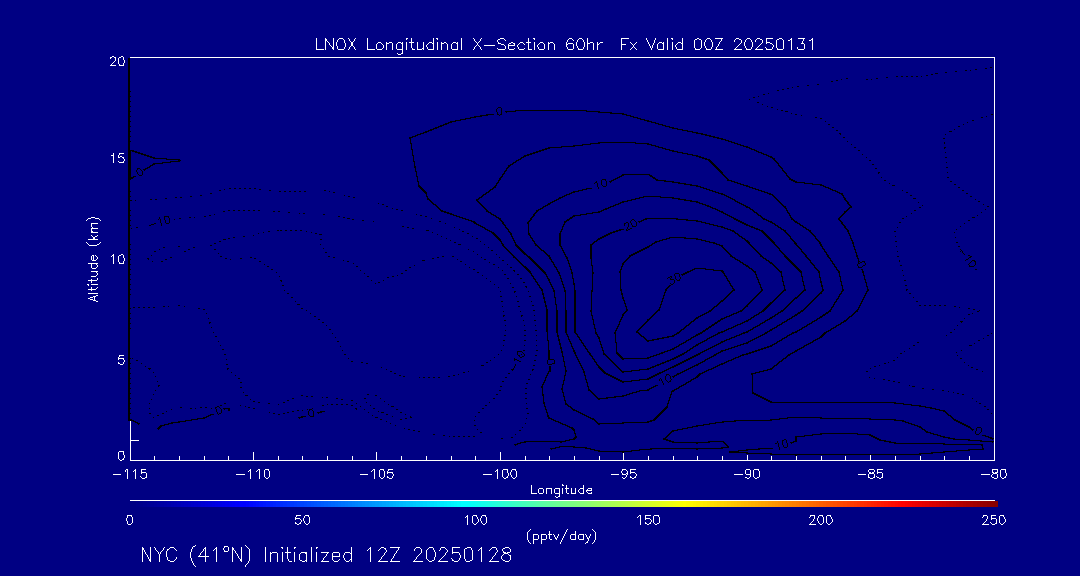The width and height of the screenshot is (1080, 576).
Task: Select the "(pptv/day)" units label
Action: click(x=561, y=536)
